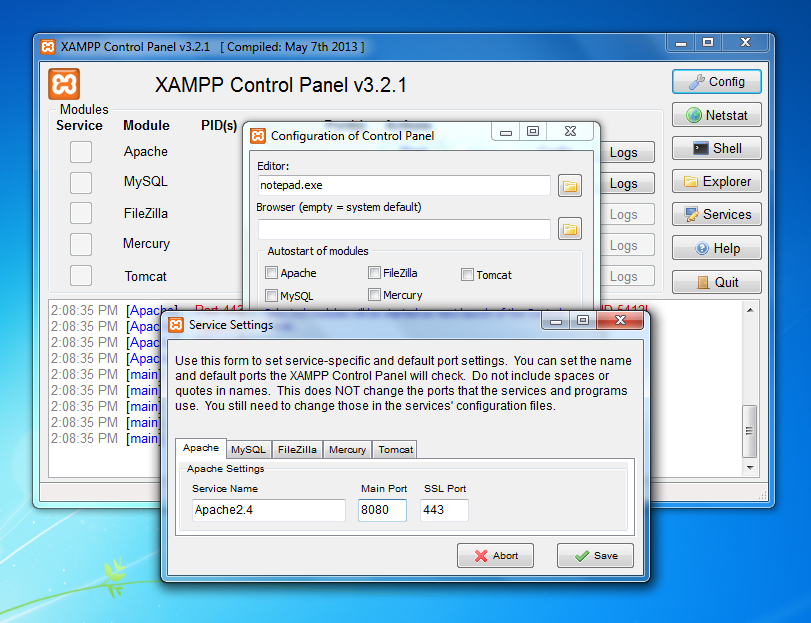Enable FileZilla autostart checkbox
The height and width of the screenshot is (623, 811).
374,272
